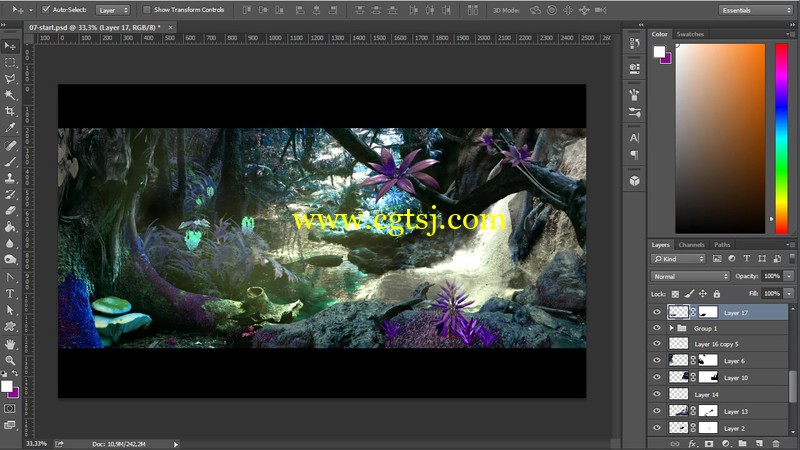Add a layer mask from Layers panel
The image size is (800, 450).
coord(709,444)
